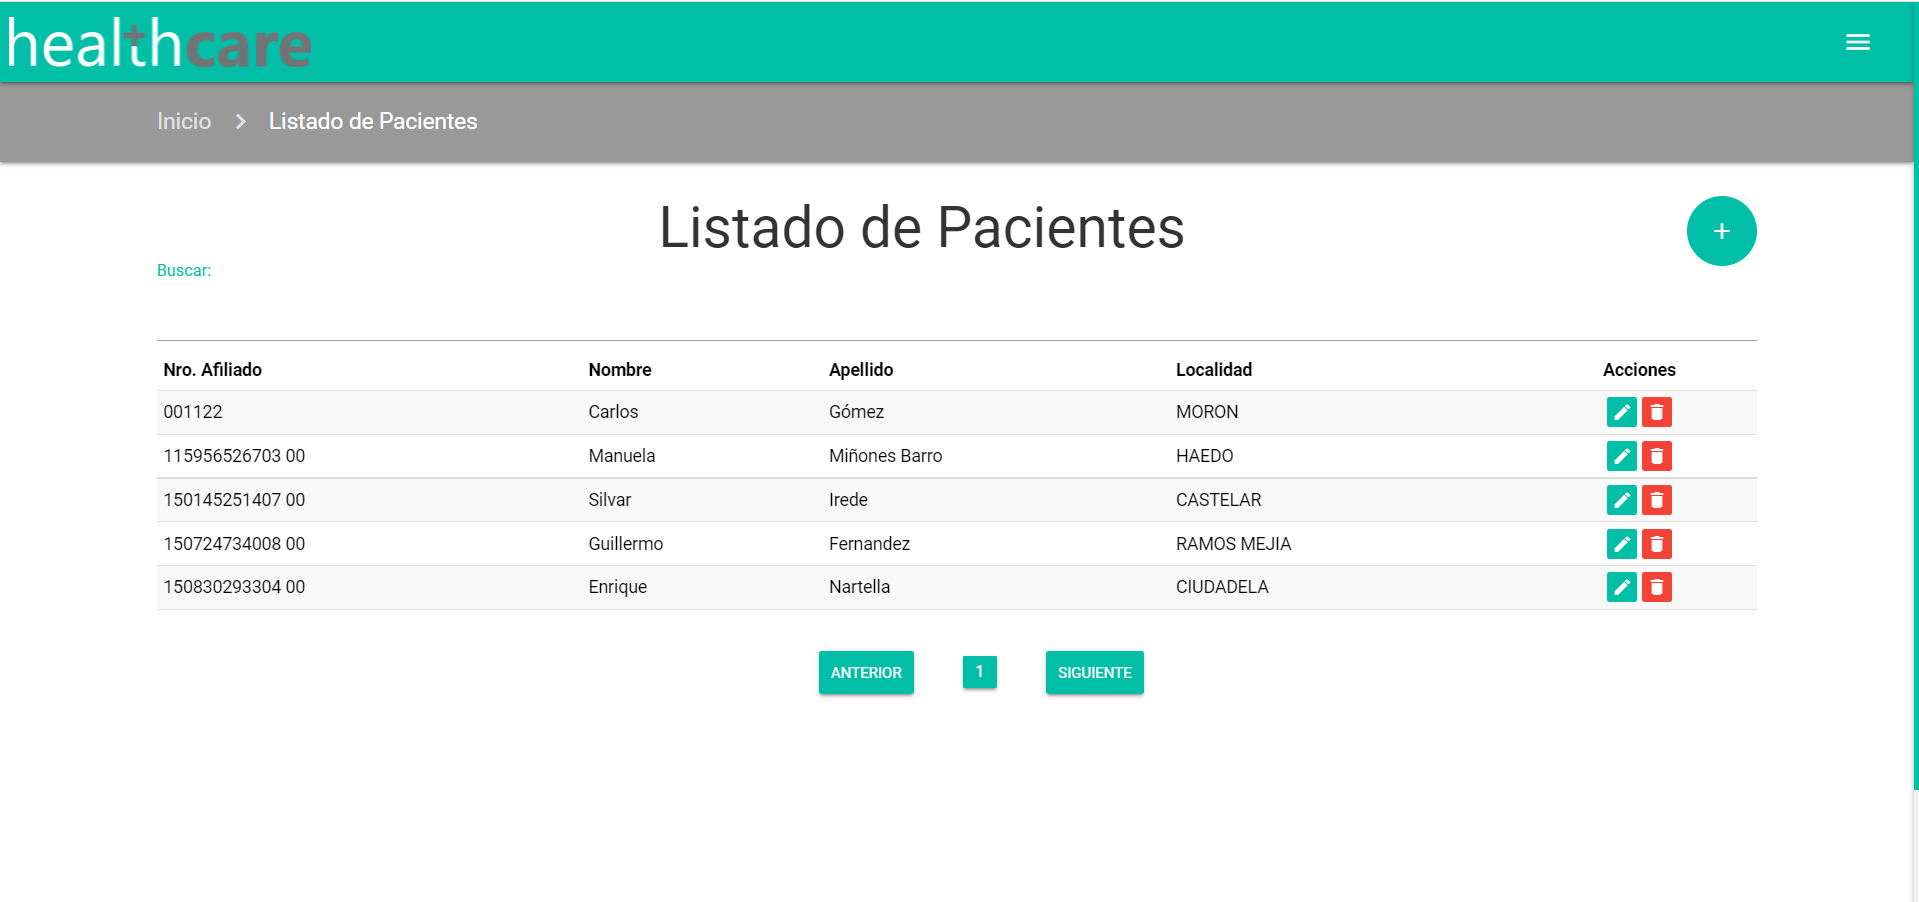Open the hamburger navigation menu

(x=1857, y=42)
